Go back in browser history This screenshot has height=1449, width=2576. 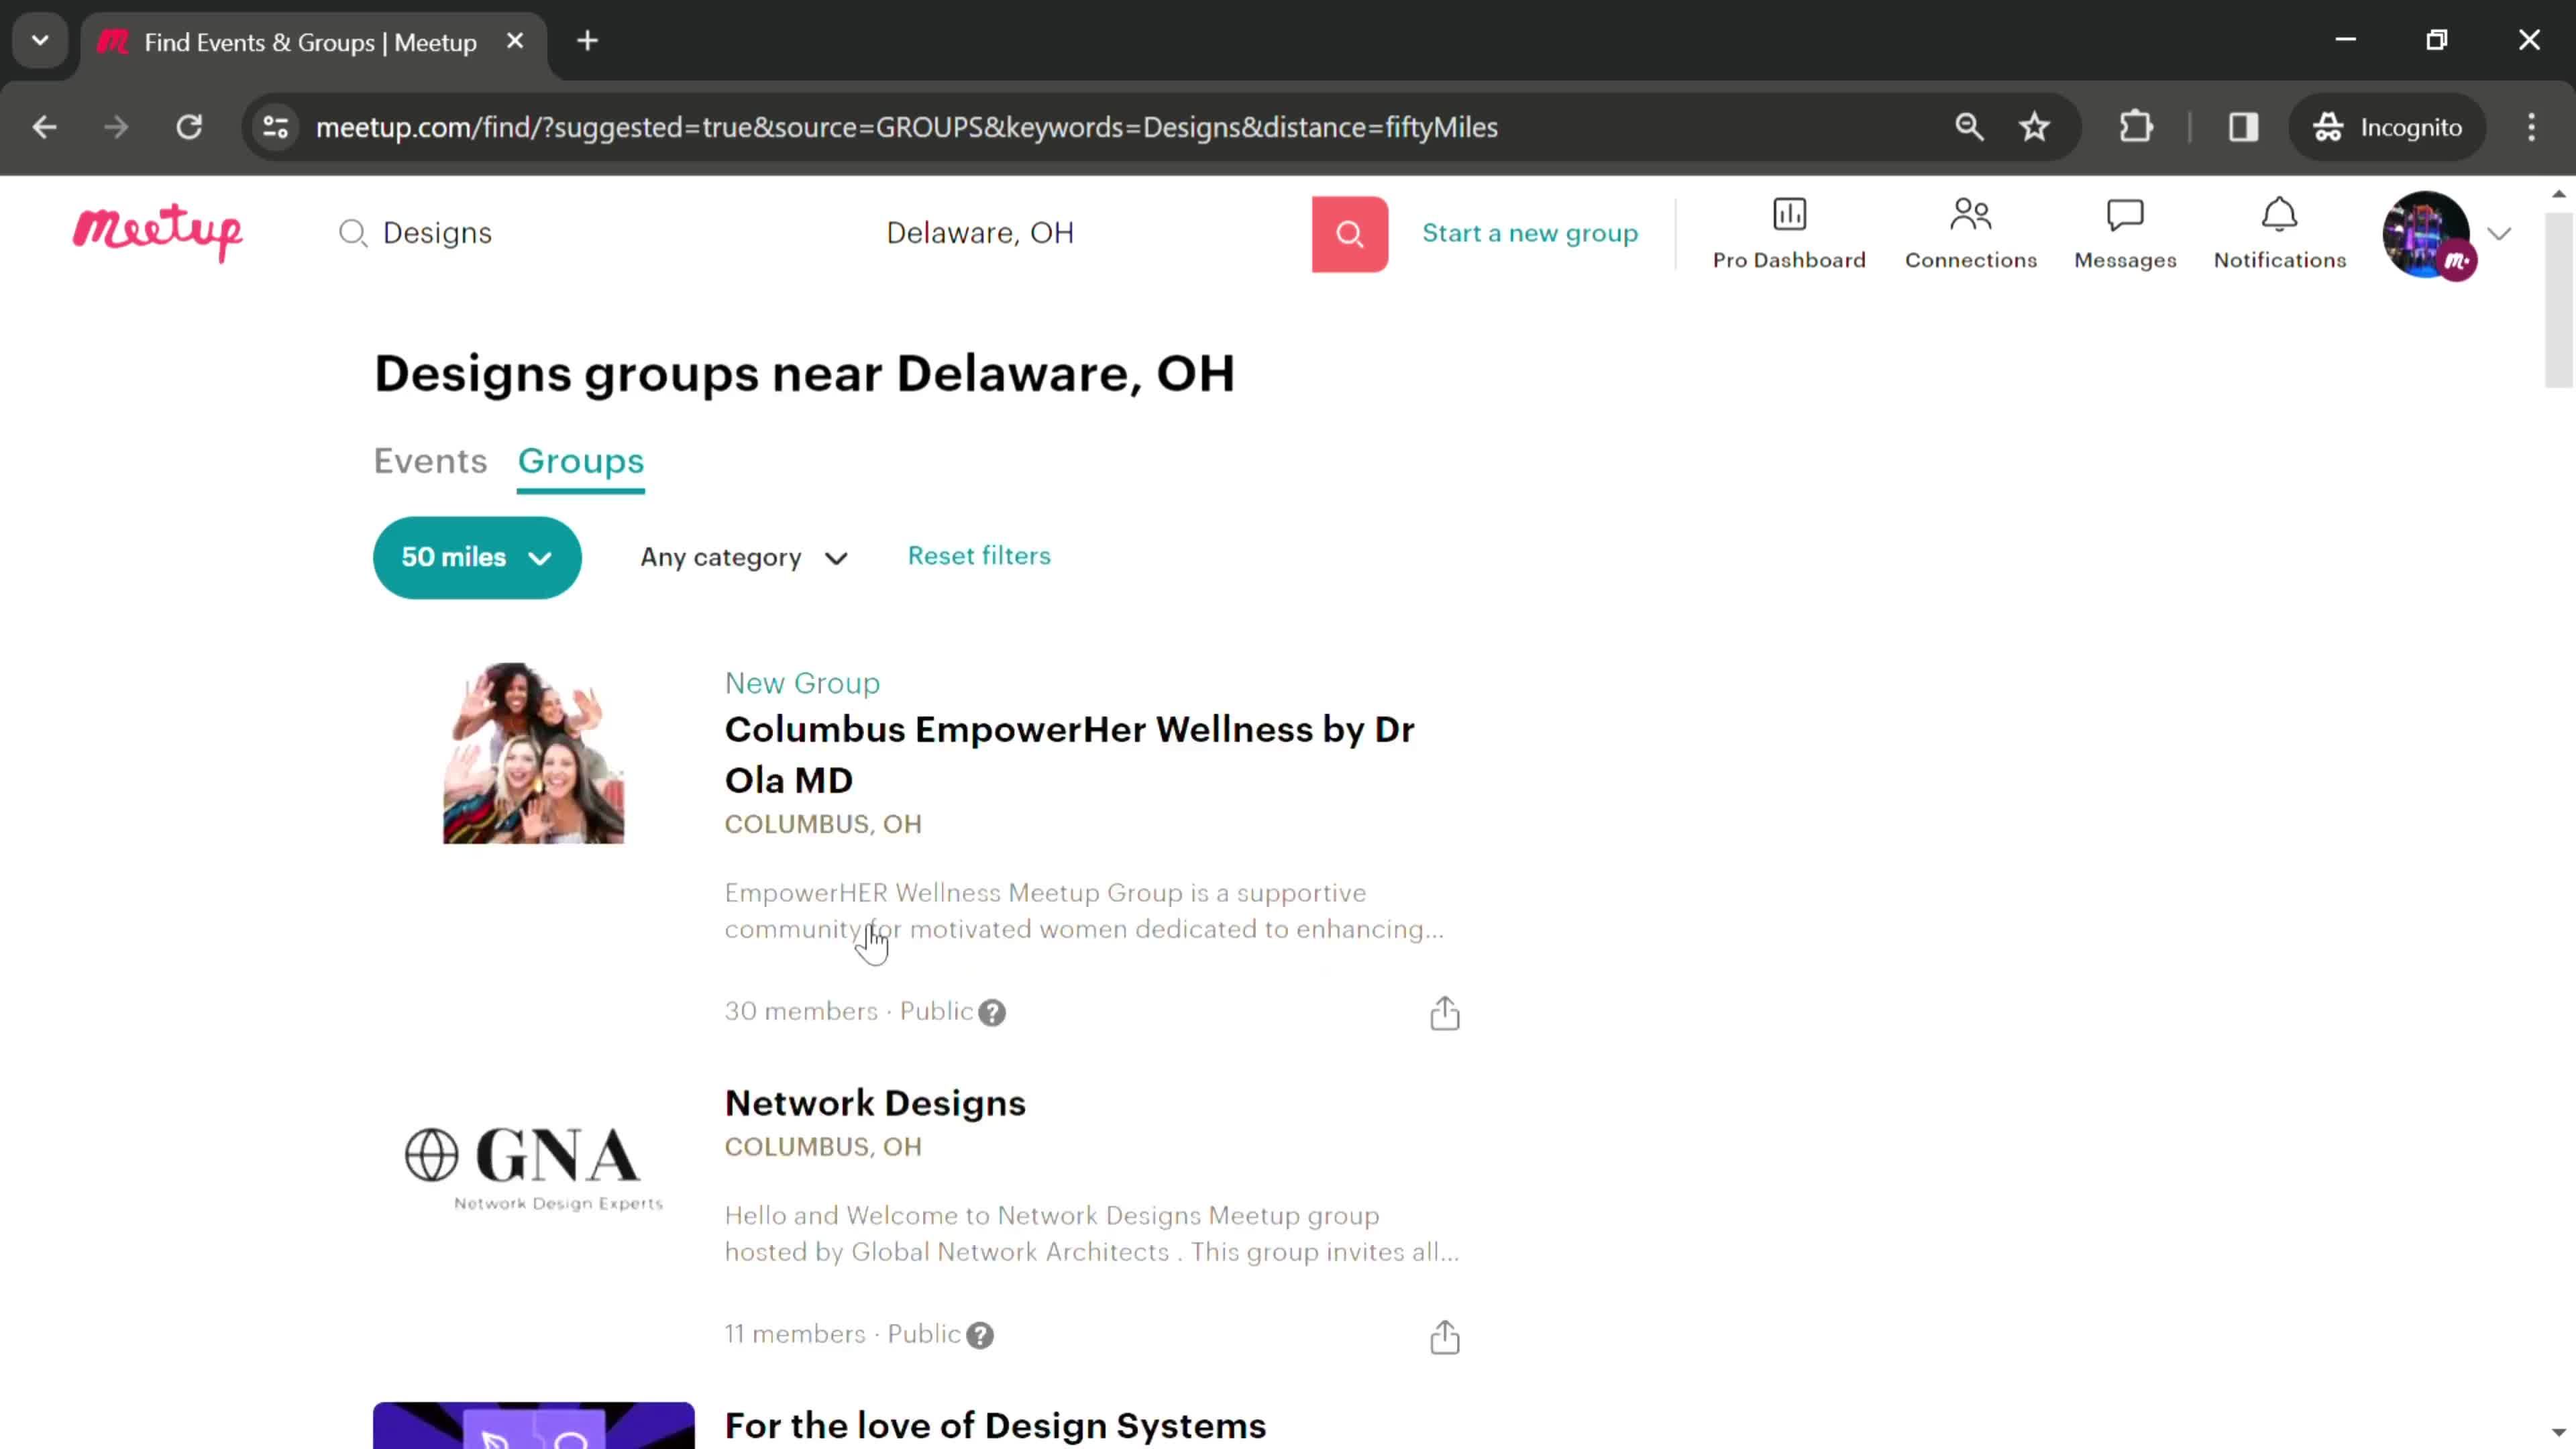[x=44, y=127]
